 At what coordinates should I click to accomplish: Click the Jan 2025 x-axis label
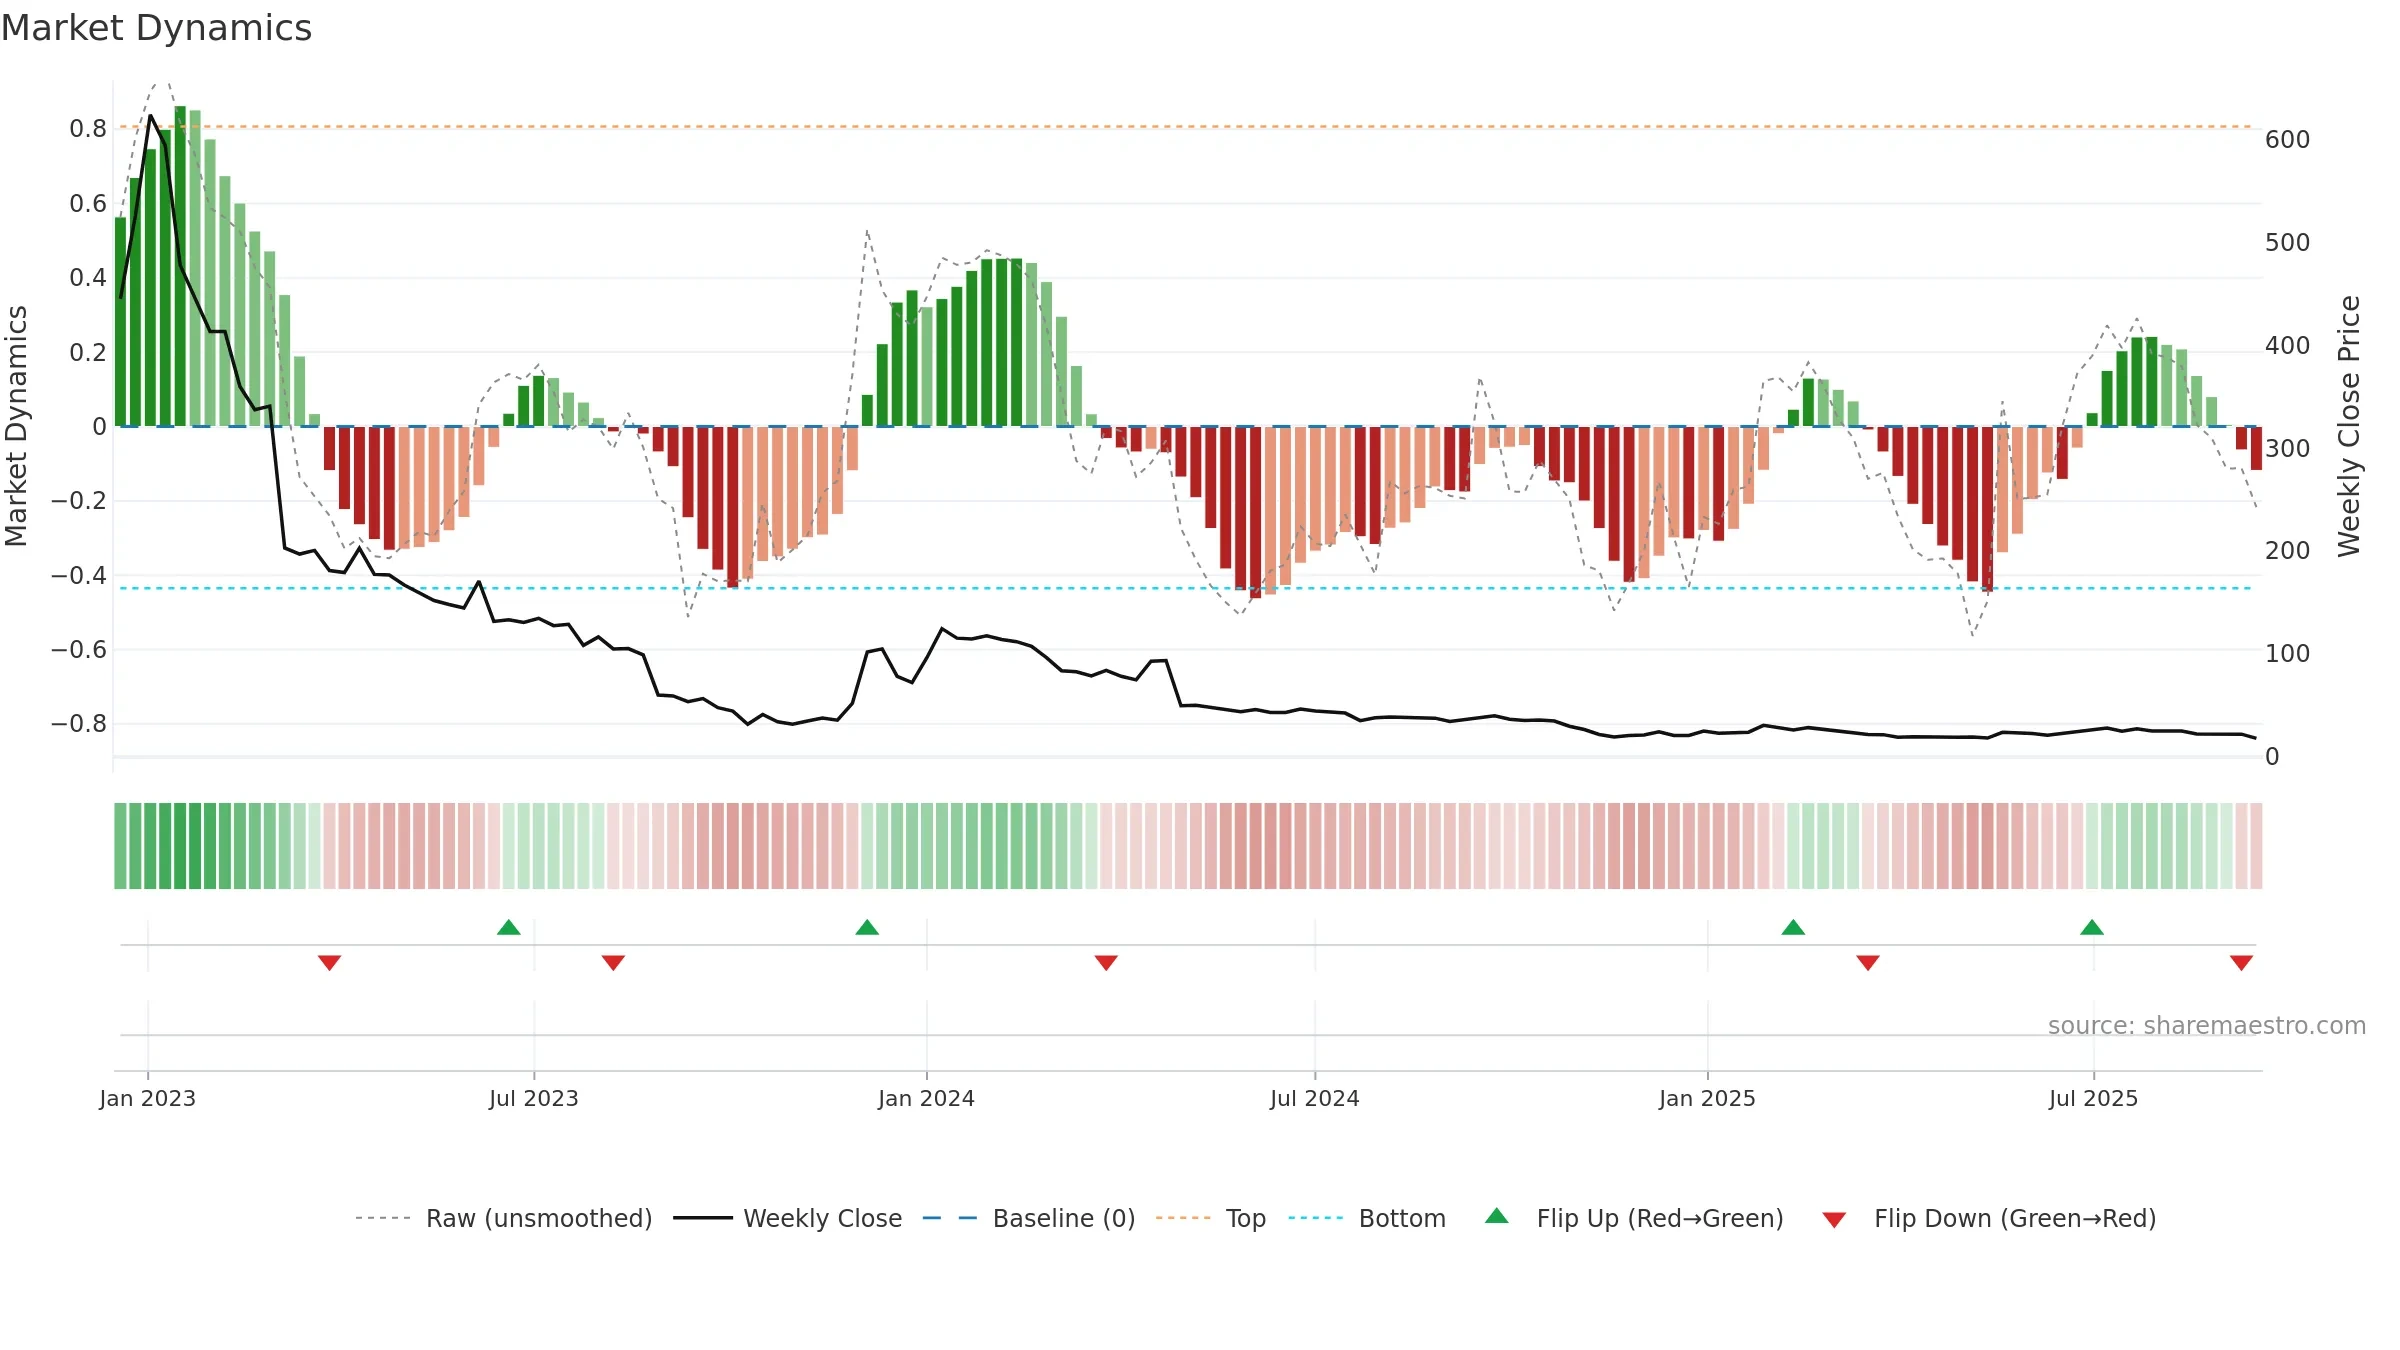coord(1708,1098)
